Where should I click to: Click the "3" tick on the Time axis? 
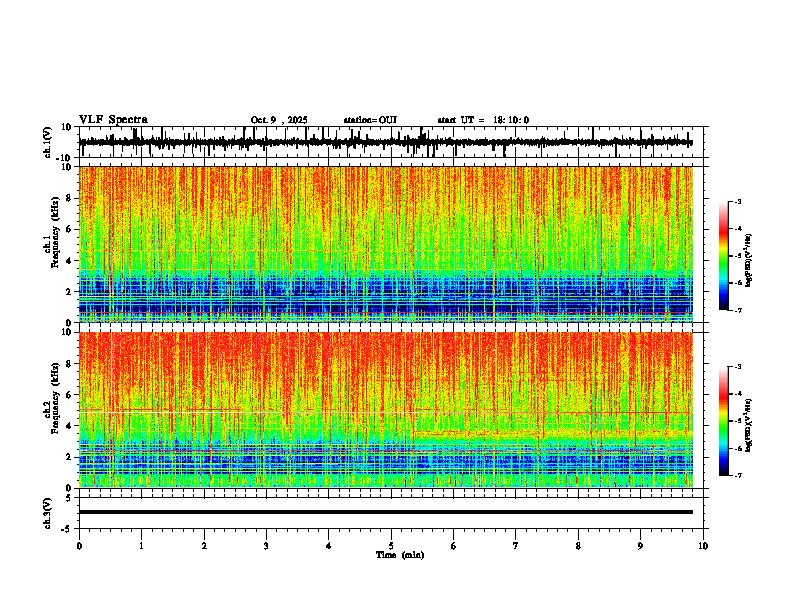[x=266, y=546]
